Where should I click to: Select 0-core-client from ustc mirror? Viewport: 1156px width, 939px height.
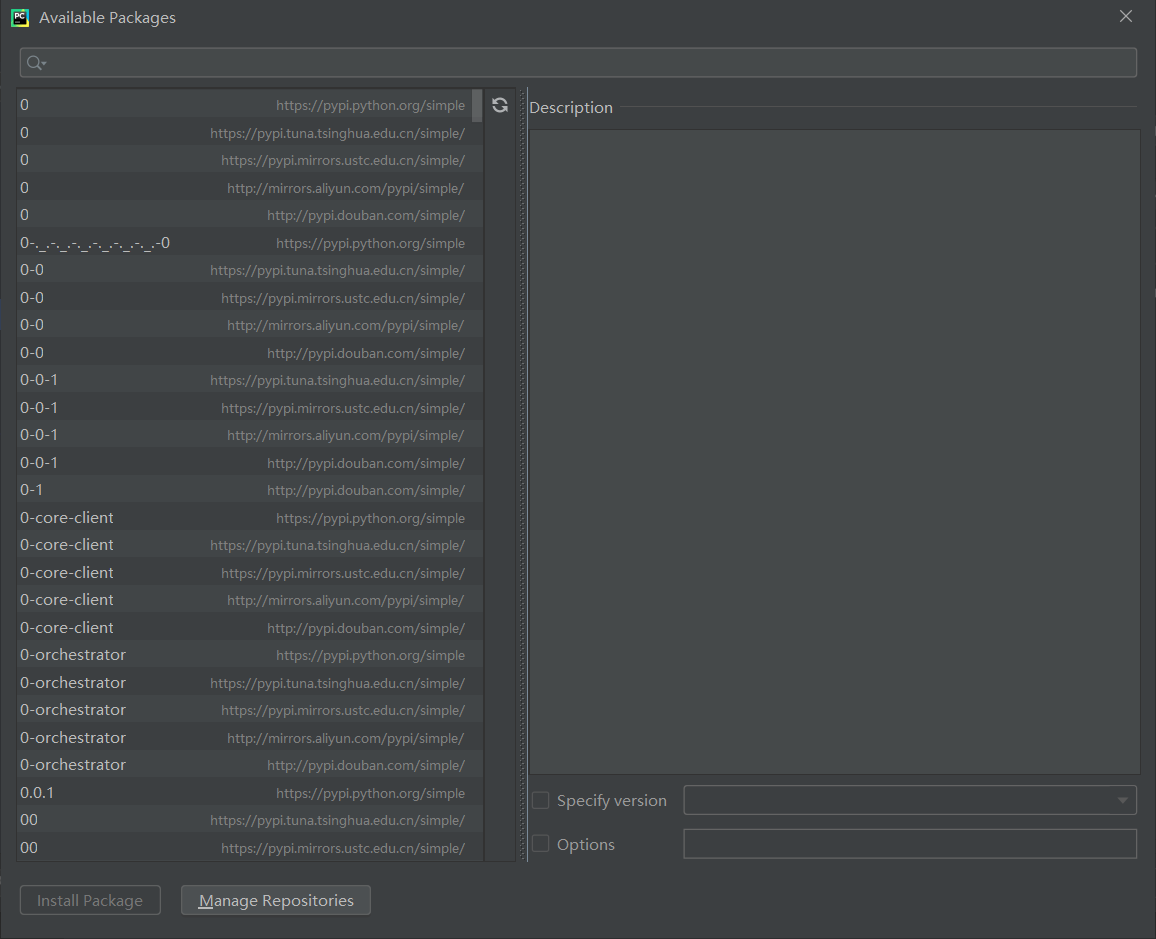pos(250,573)
